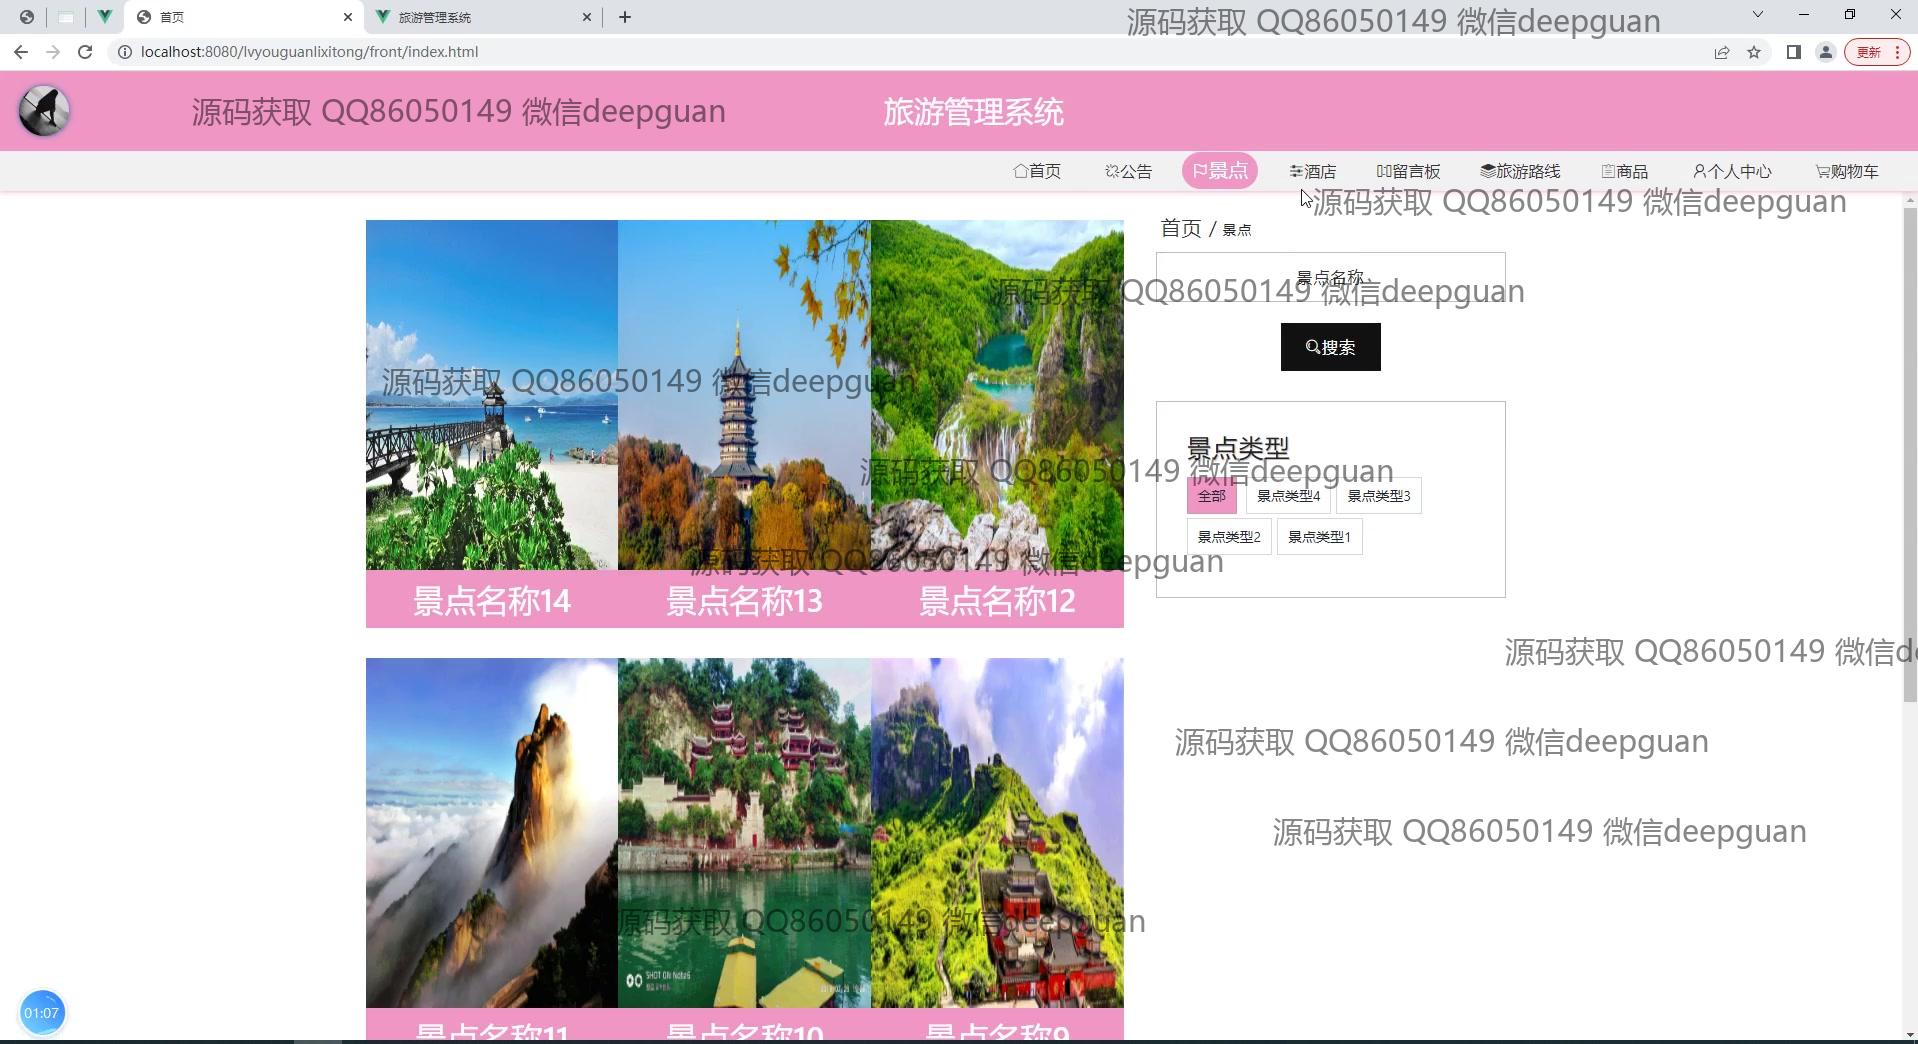Click the site logo avatar in header
Image resolution: width=1918 pixels, height=1044 pixels.
[x=44, y=111]
